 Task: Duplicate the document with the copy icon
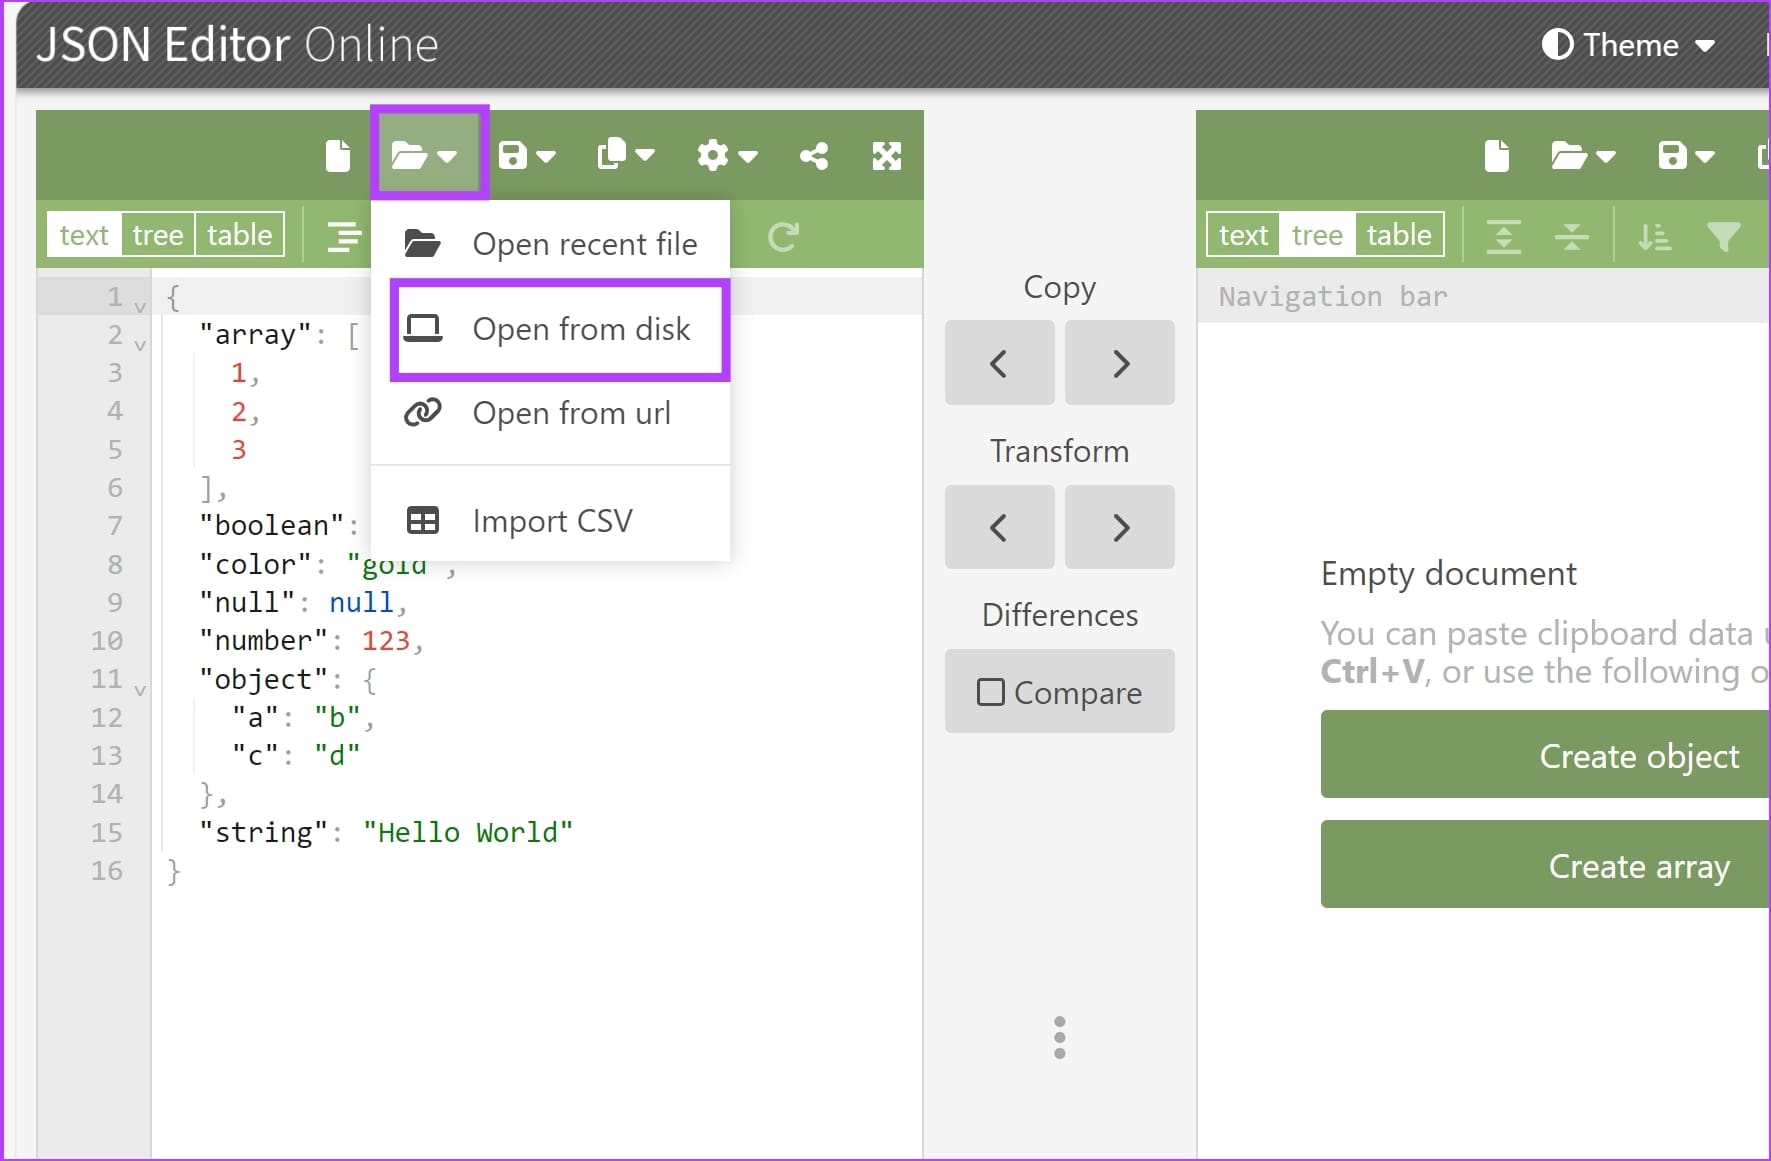[613, 155]
